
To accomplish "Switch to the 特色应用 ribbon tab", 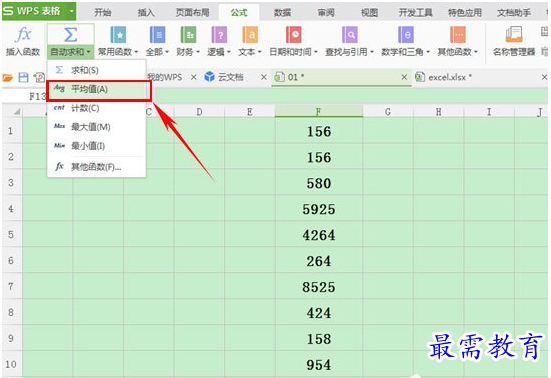I will pyautogui.click(x=465, y=13).
